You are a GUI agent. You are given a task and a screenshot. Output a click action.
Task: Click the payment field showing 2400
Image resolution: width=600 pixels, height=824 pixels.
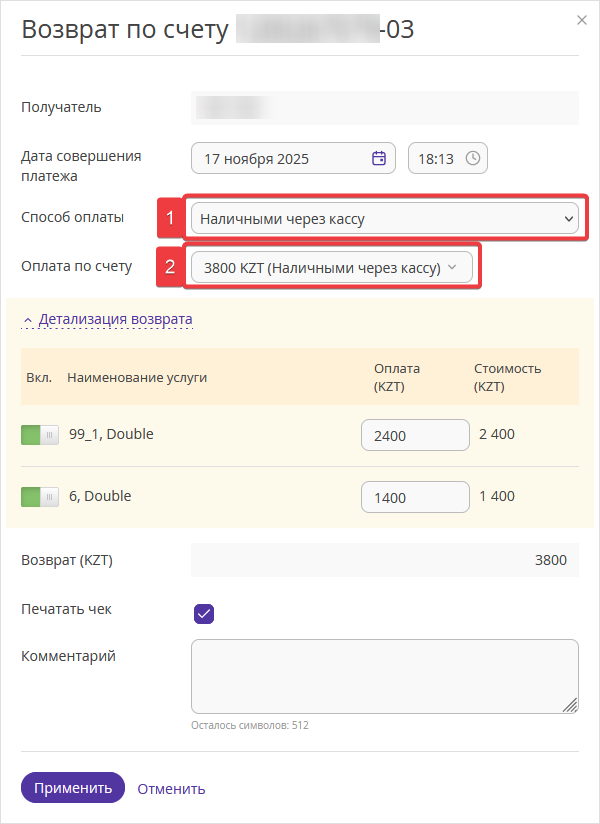pos(415,435)
